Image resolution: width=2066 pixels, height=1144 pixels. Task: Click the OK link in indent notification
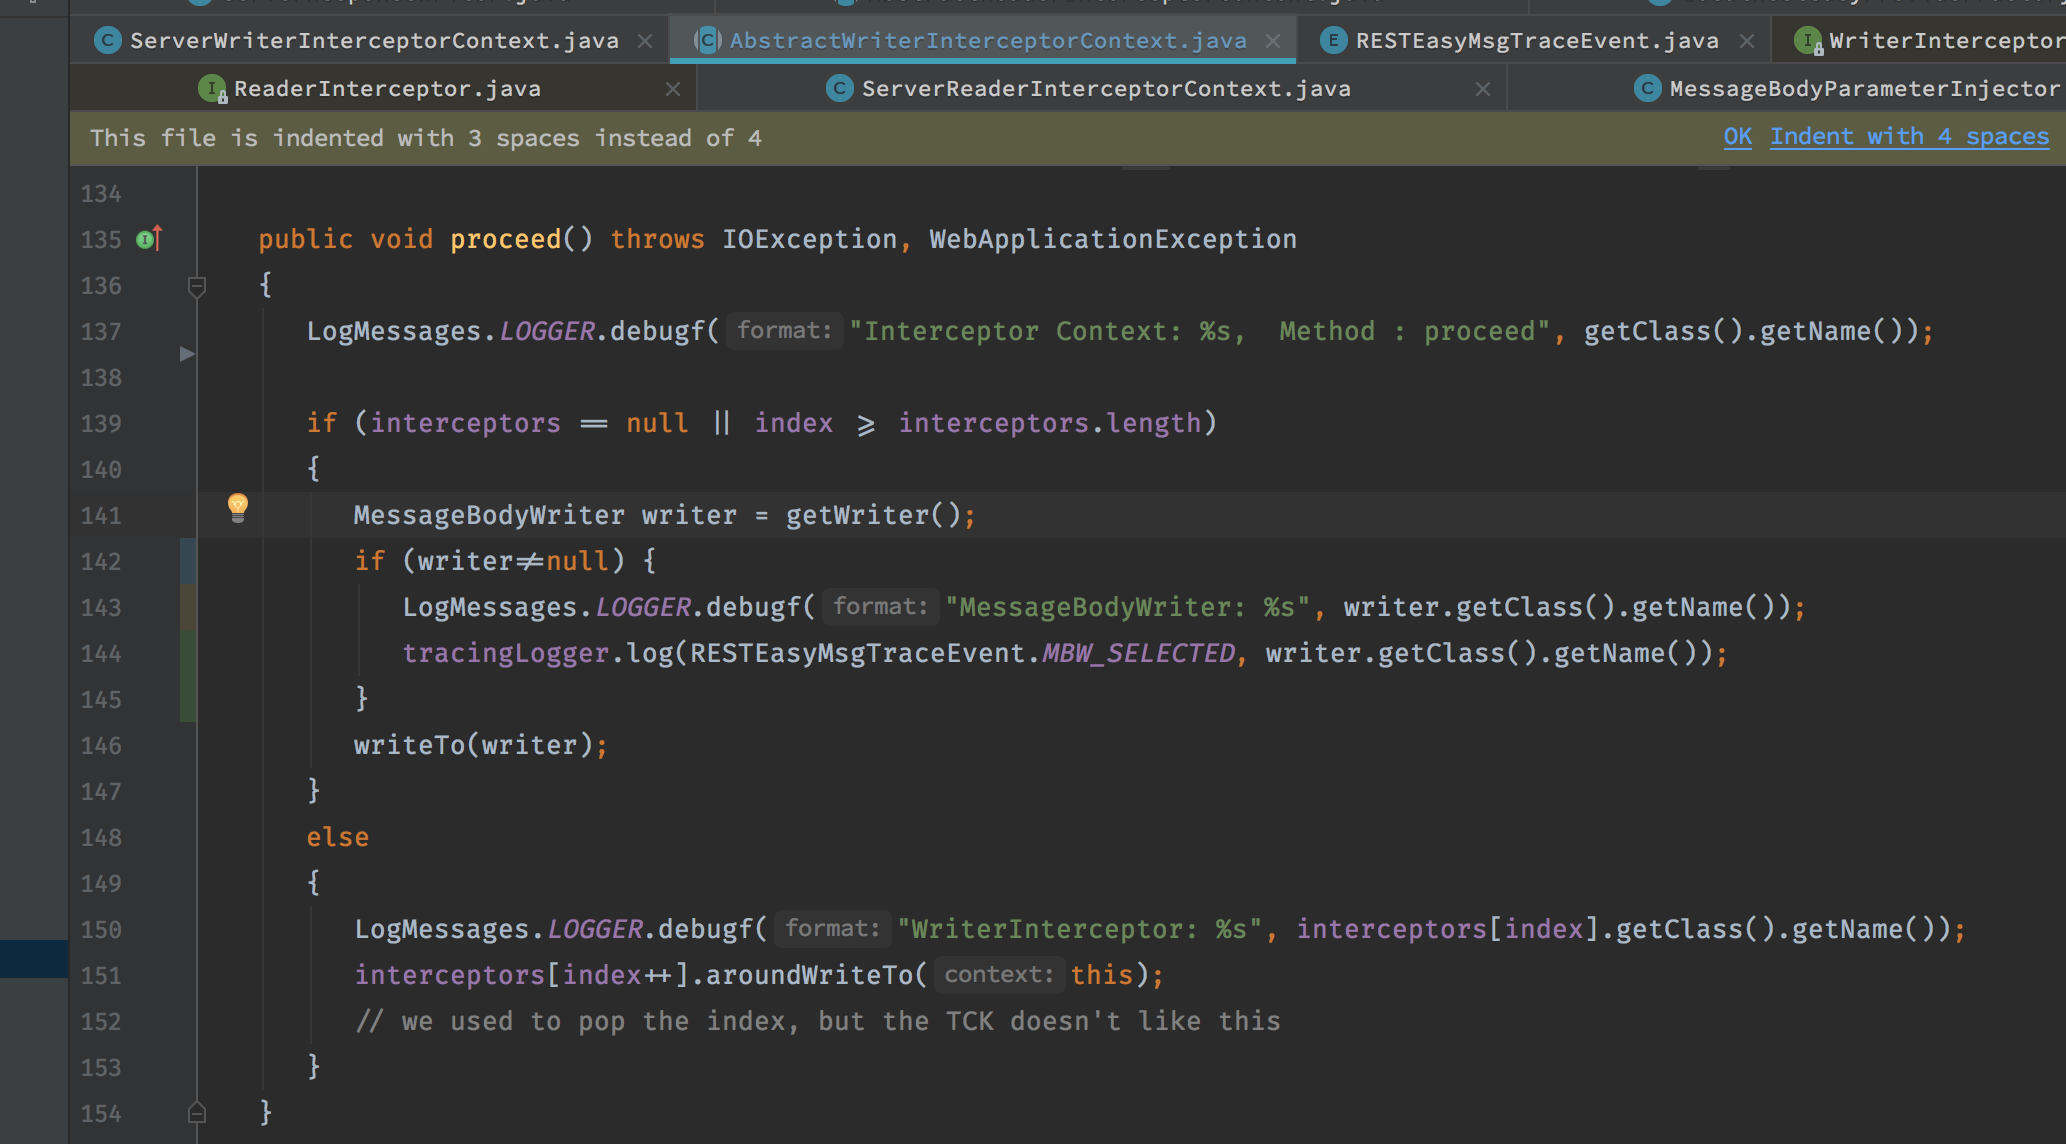tap(1737, 137)
